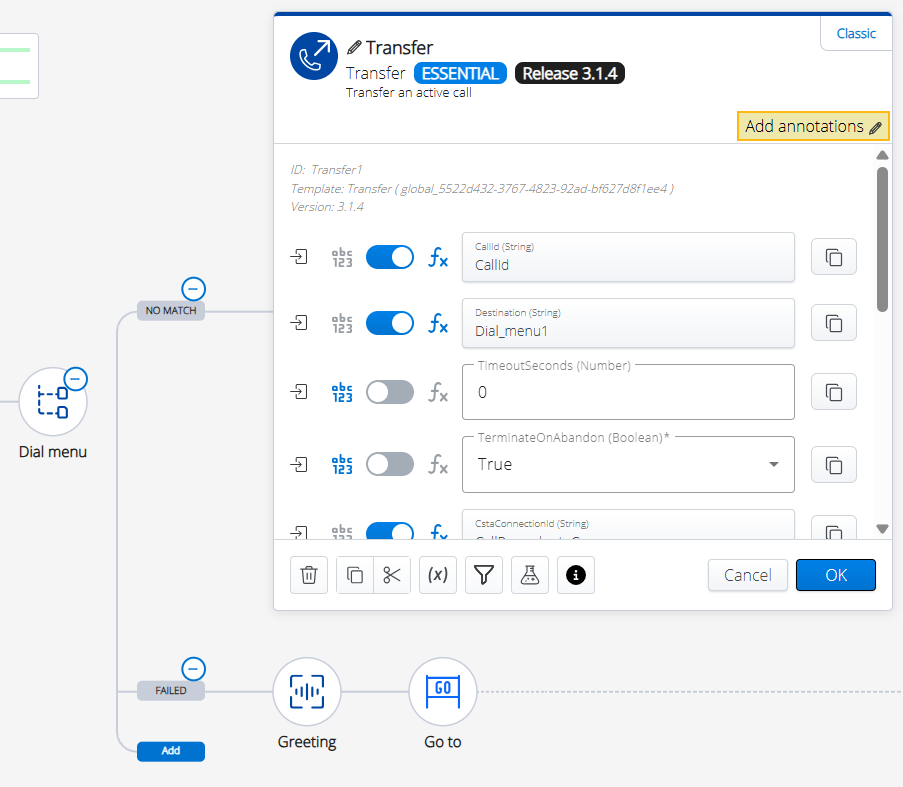Switch to Classic view
Image resolution: width=903 pixels, height=787 pixels.
point(856,33)
